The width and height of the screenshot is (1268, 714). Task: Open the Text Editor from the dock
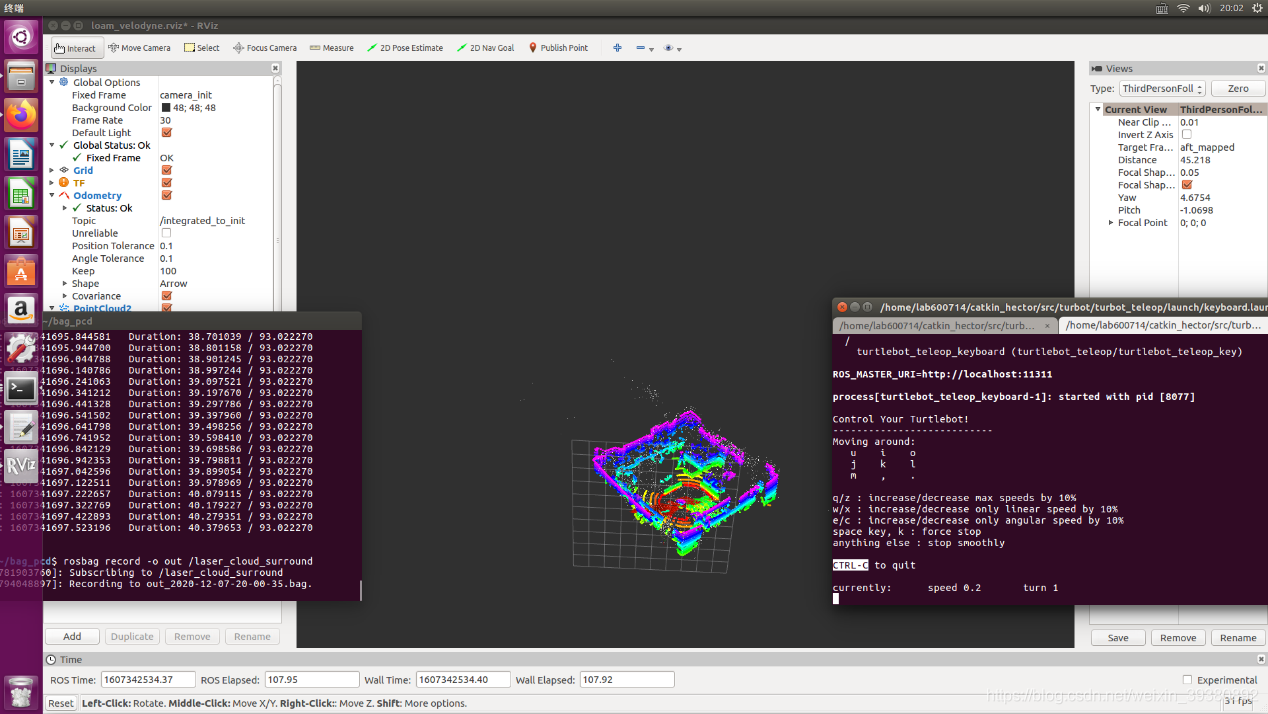20,427
